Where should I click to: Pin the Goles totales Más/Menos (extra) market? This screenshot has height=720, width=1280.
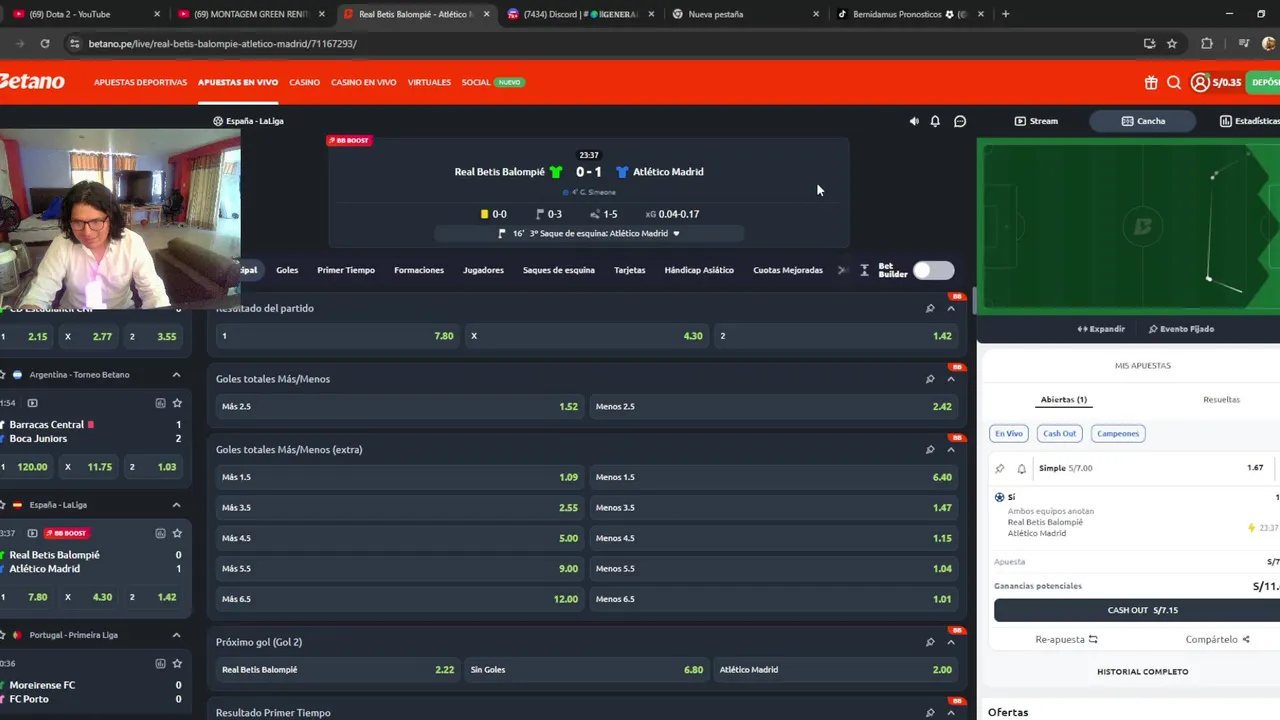click(x=930, y=450)
